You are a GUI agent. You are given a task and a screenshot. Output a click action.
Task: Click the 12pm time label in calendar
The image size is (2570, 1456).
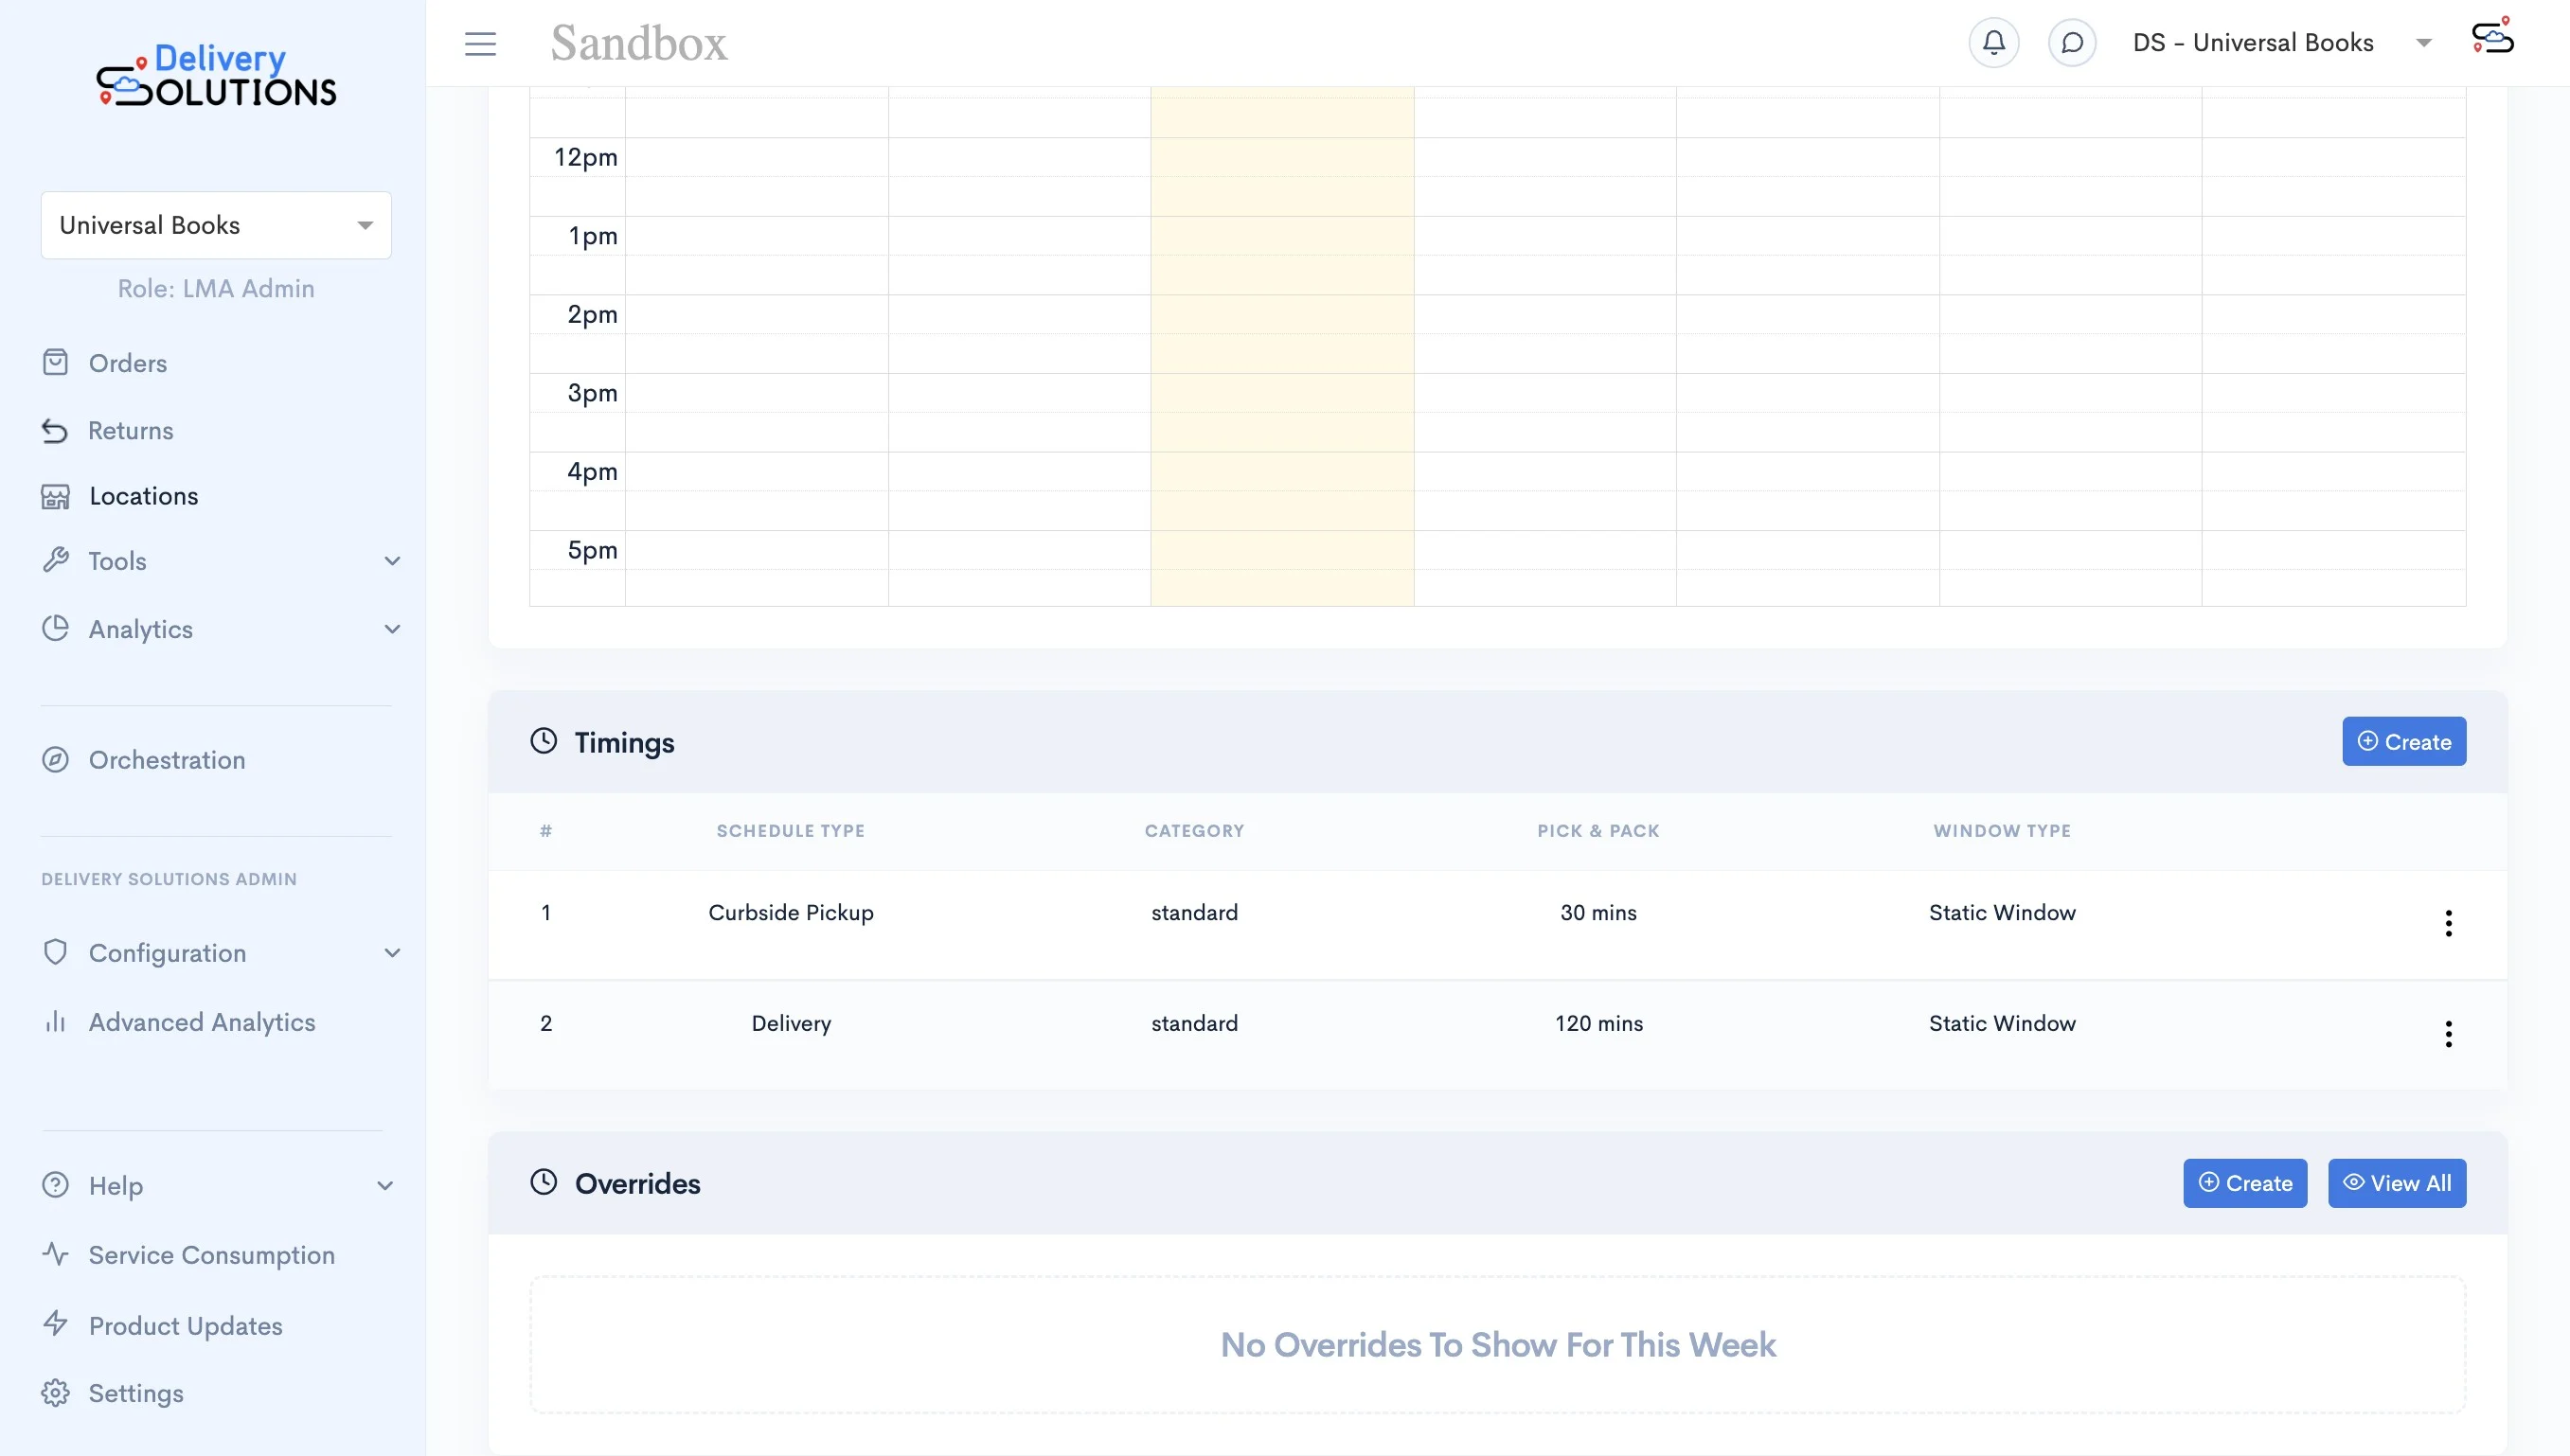[585, 157]
